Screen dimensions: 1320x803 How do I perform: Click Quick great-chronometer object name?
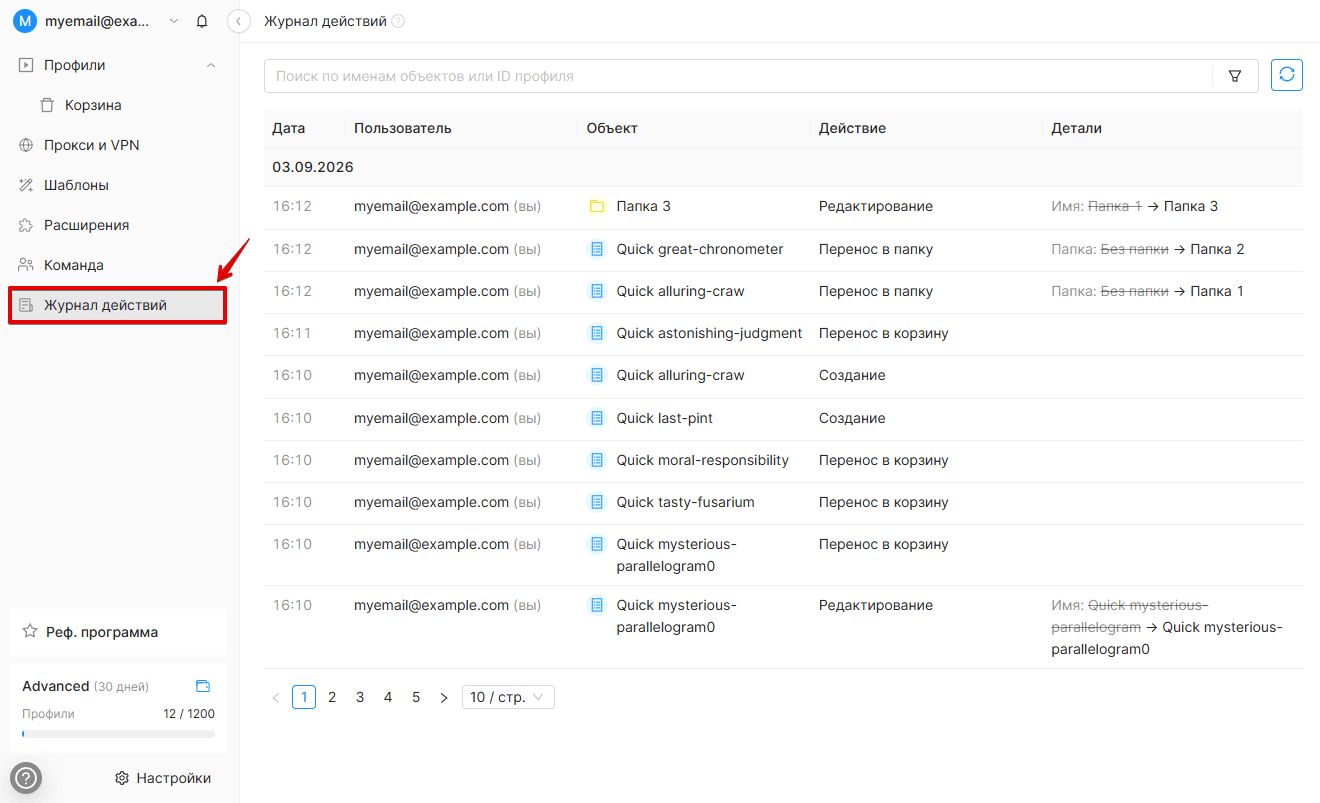(x=700, y=249)
